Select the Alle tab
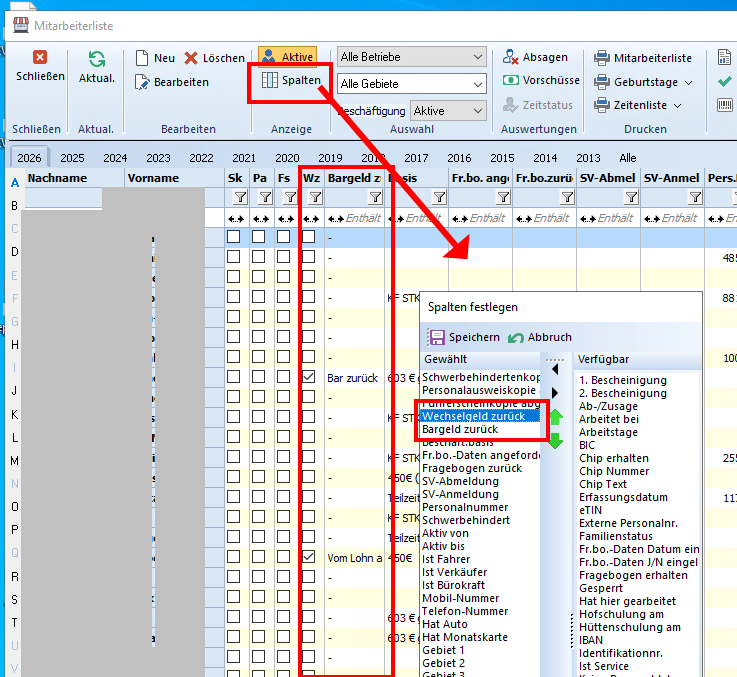 pos(628,158)
